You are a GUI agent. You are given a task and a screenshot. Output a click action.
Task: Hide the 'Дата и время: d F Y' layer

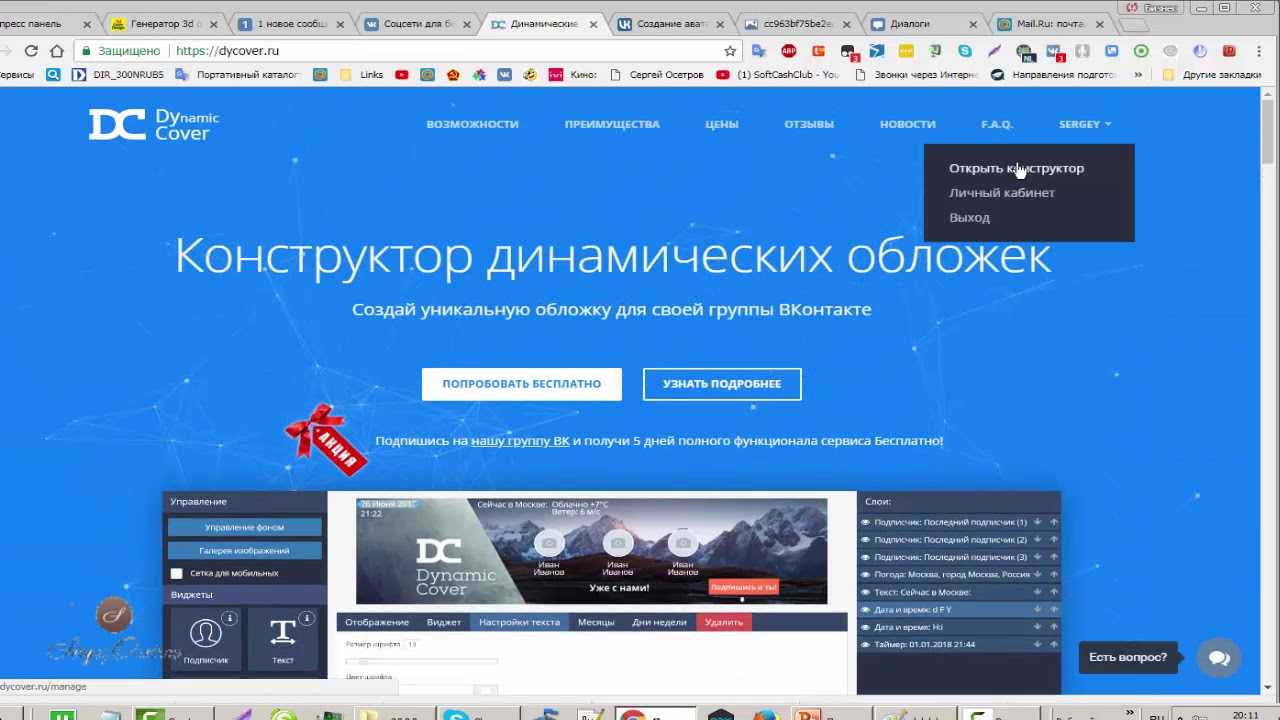coord(866,610)
